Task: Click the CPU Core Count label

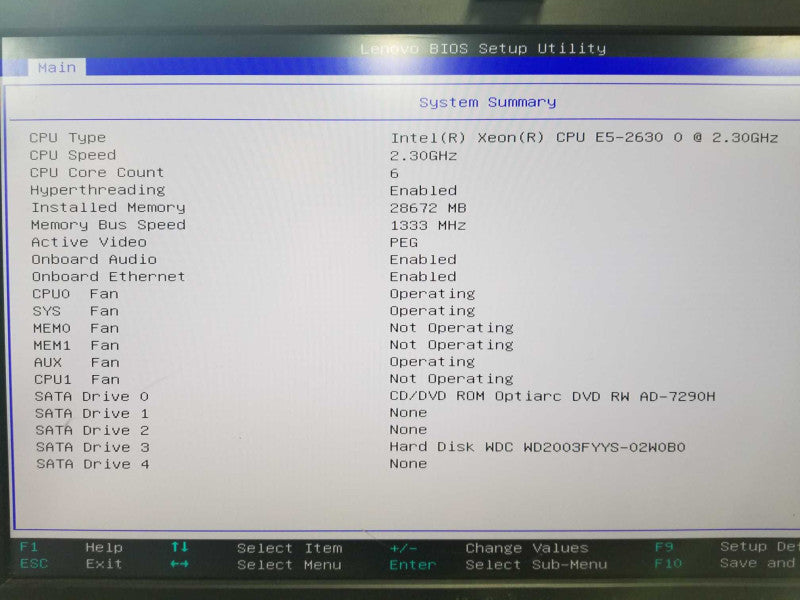Action: coord(97,172)
